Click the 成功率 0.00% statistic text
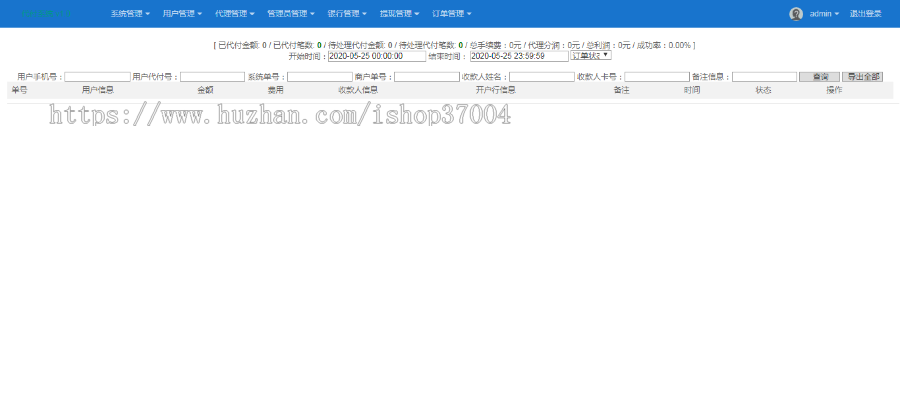Viewport: 900px width, 418px height. 664,45
